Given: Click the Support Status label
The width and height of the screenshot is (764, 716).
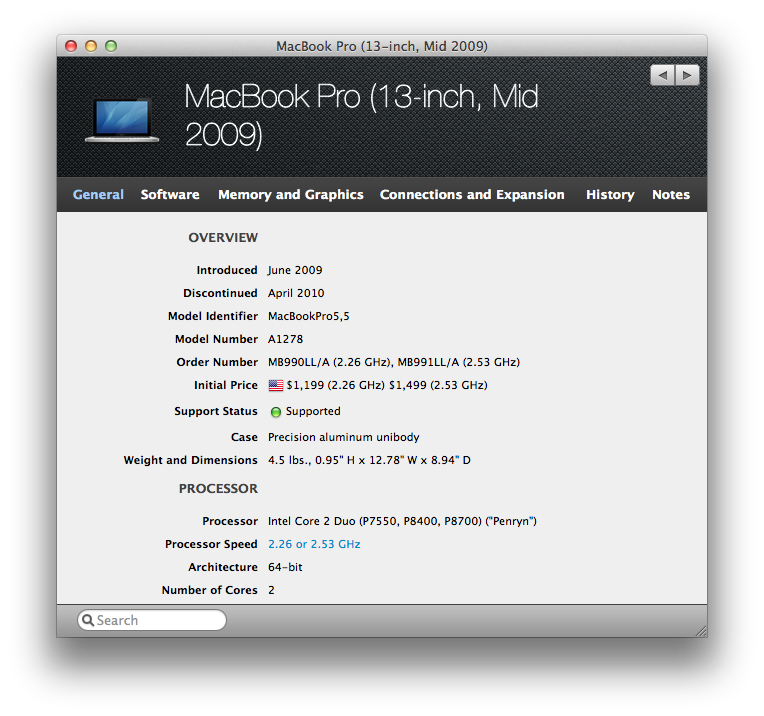Looking at the screenshot, I should click(216, 411).
